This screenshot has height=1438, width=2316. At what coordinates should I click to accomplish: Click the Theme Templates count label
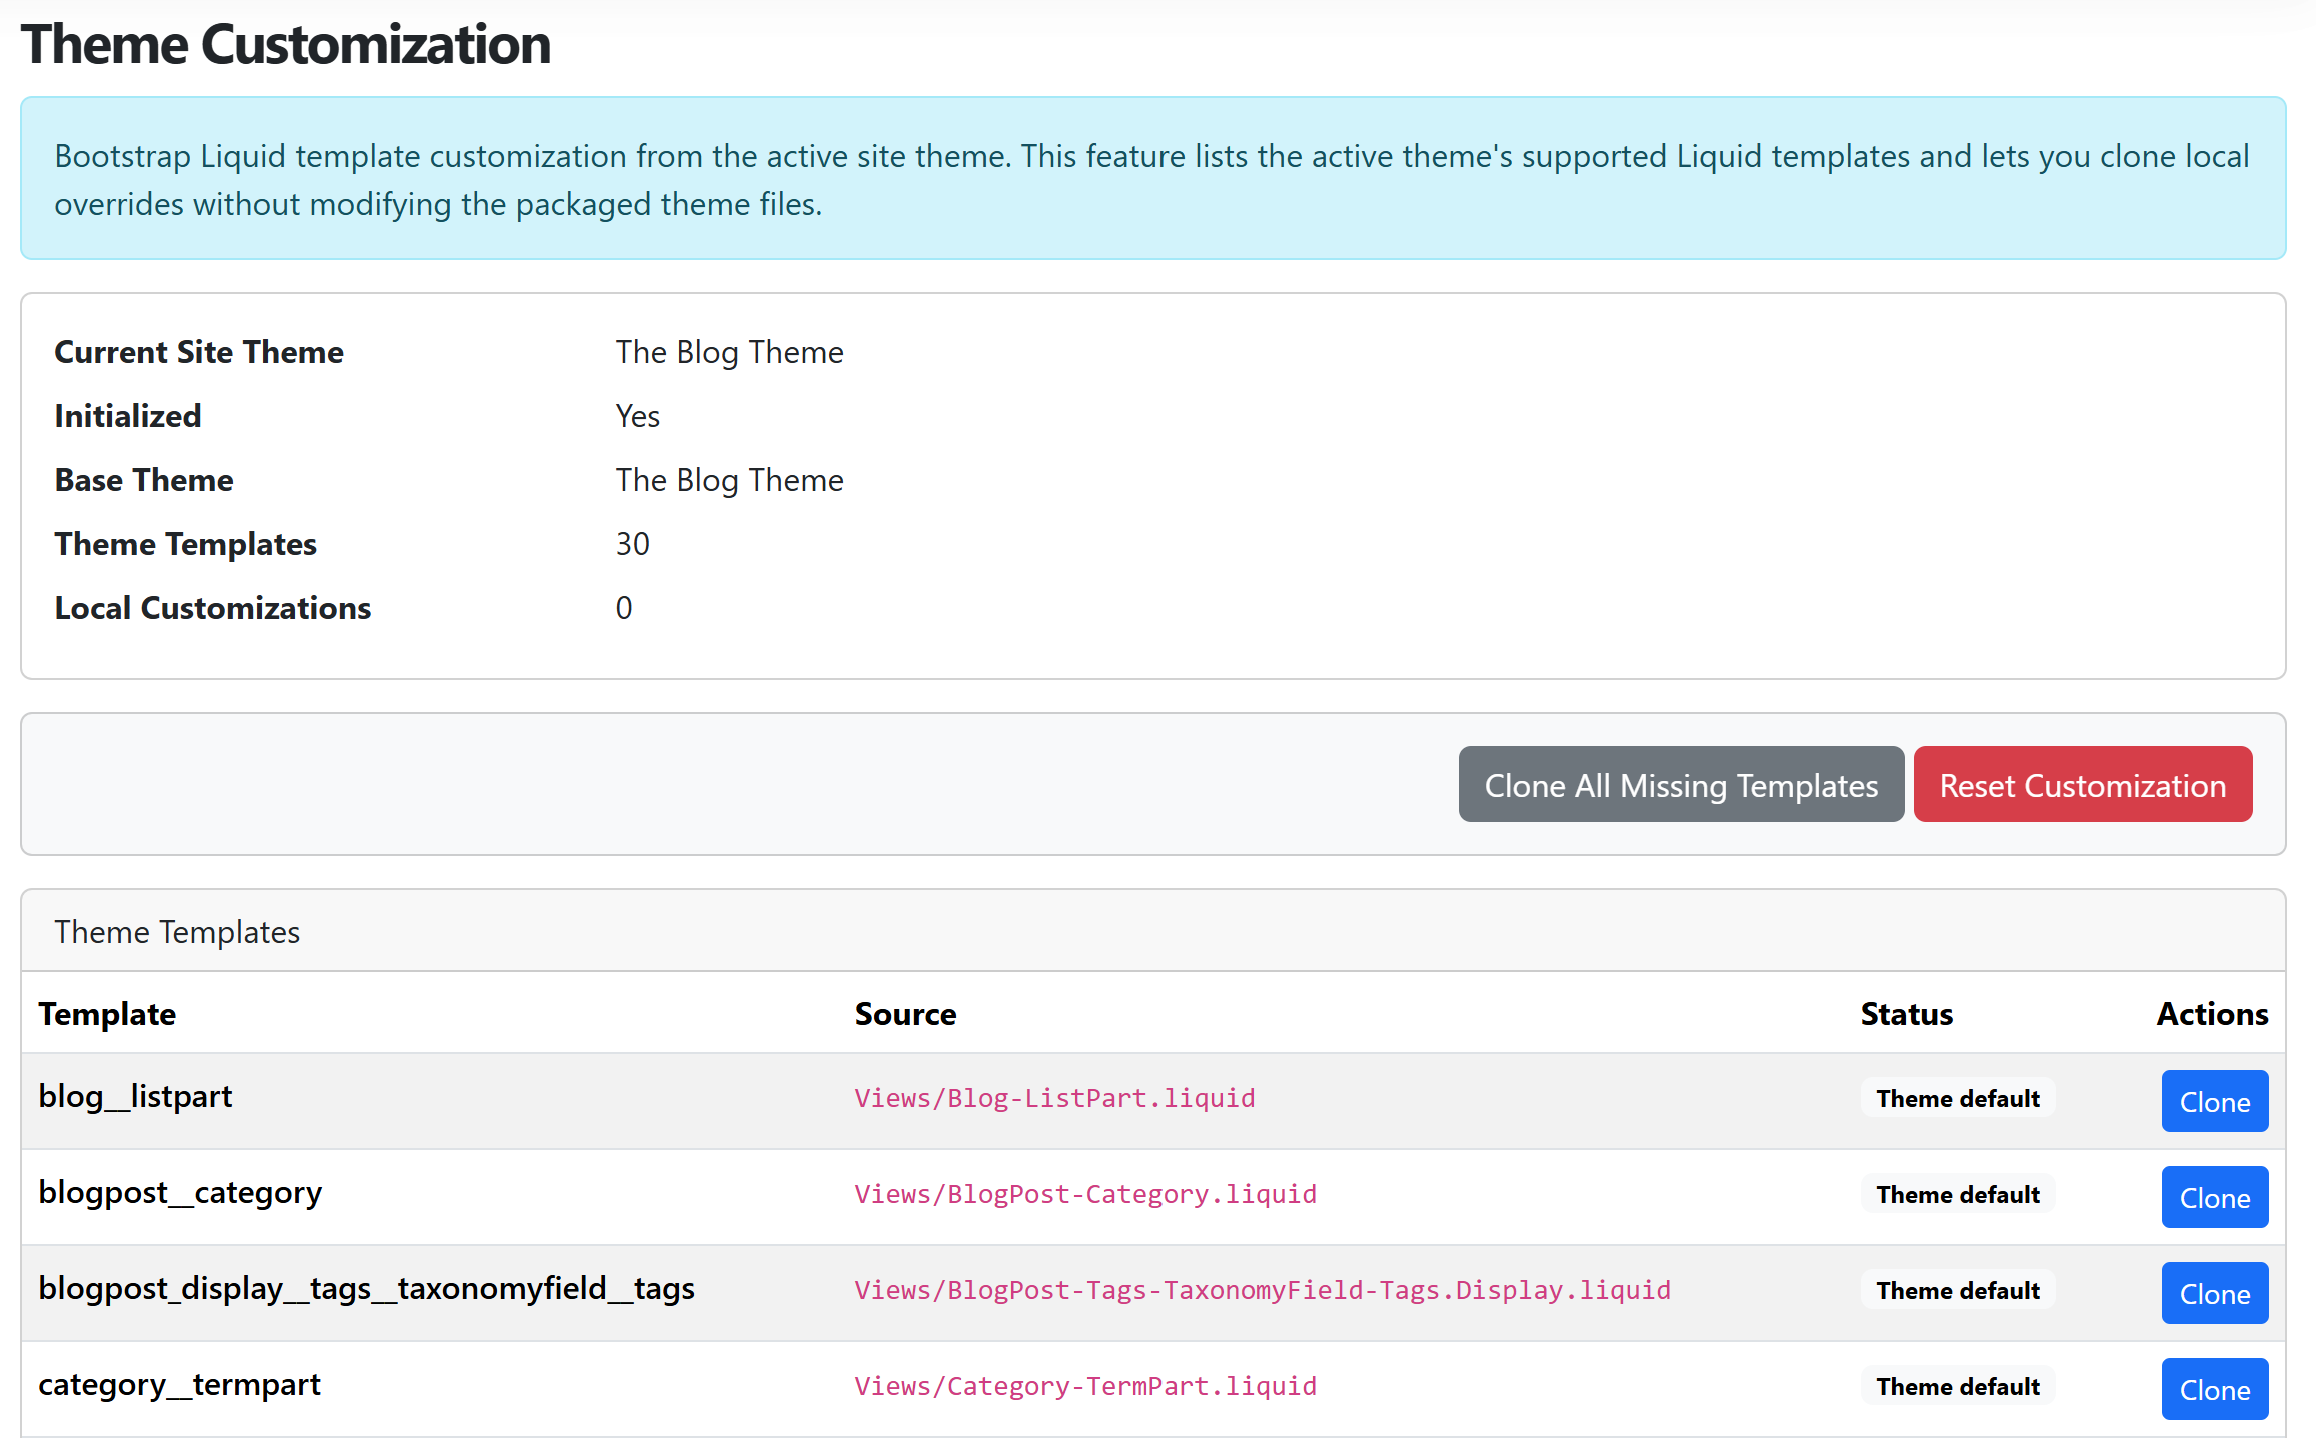(185, 544)
